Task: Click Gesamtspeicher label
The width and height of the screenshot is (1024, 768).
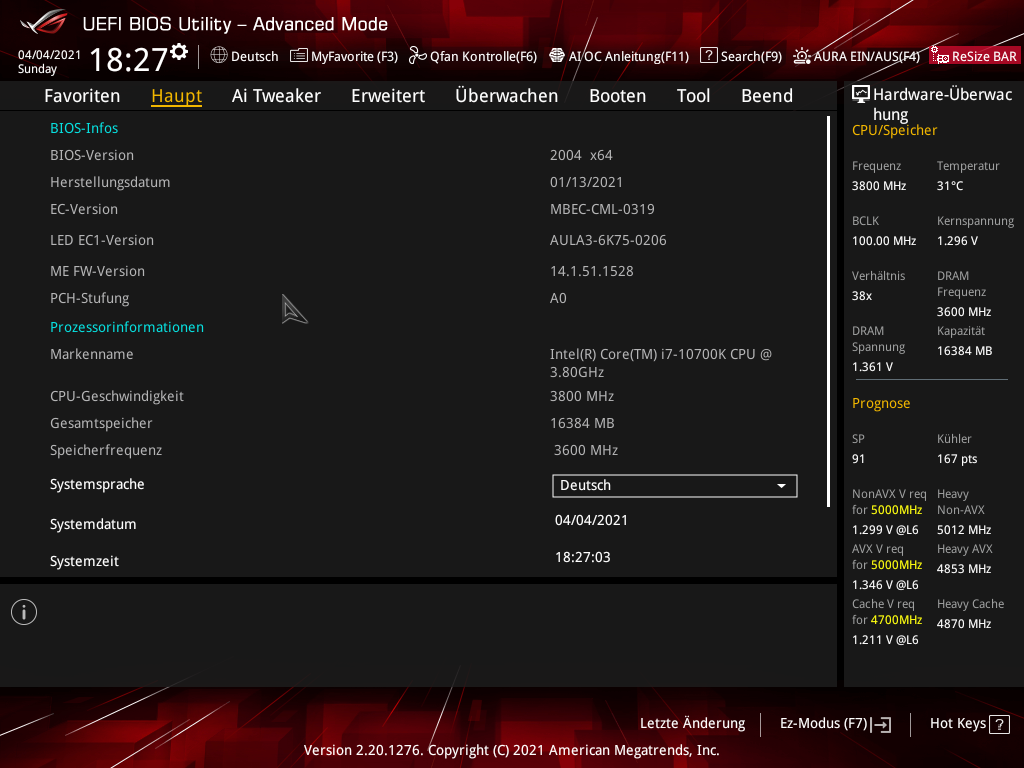Action: [x=101, y=423]
